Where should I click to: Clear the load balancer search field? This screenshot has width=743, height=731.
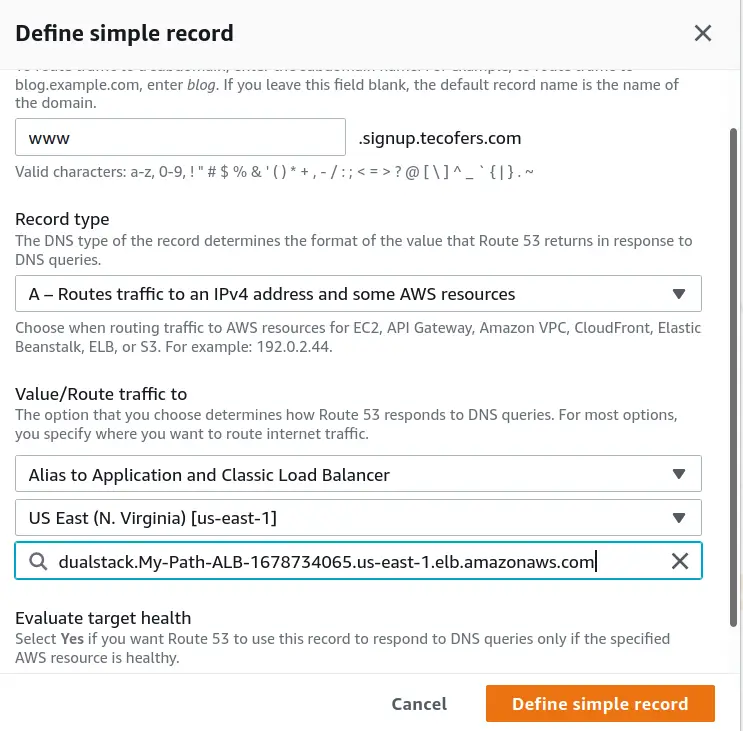pyautogui.click(x=680, y=561)
